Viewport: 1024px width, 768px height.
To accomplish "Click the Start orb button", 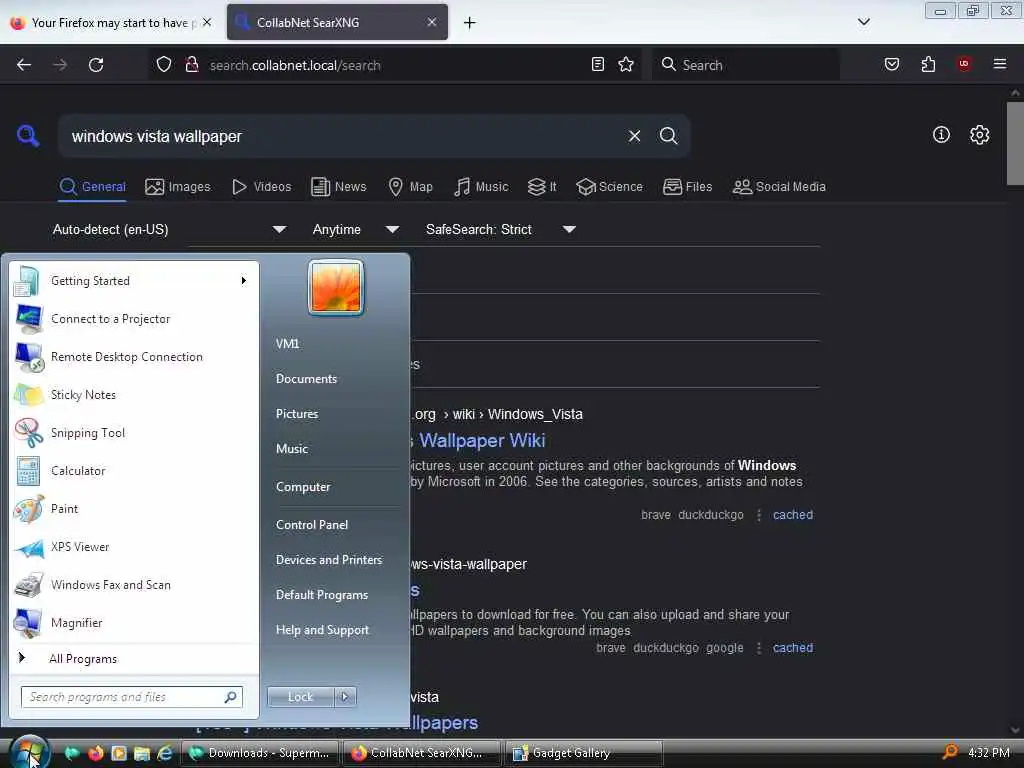I will (30, 752).
